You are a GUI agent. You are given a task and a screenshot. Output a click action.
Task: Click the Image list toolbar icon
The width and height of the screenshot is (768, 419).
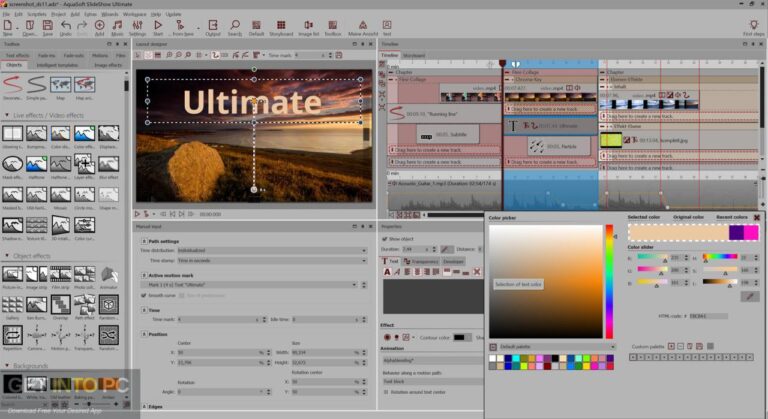click(x=308, y=25)
